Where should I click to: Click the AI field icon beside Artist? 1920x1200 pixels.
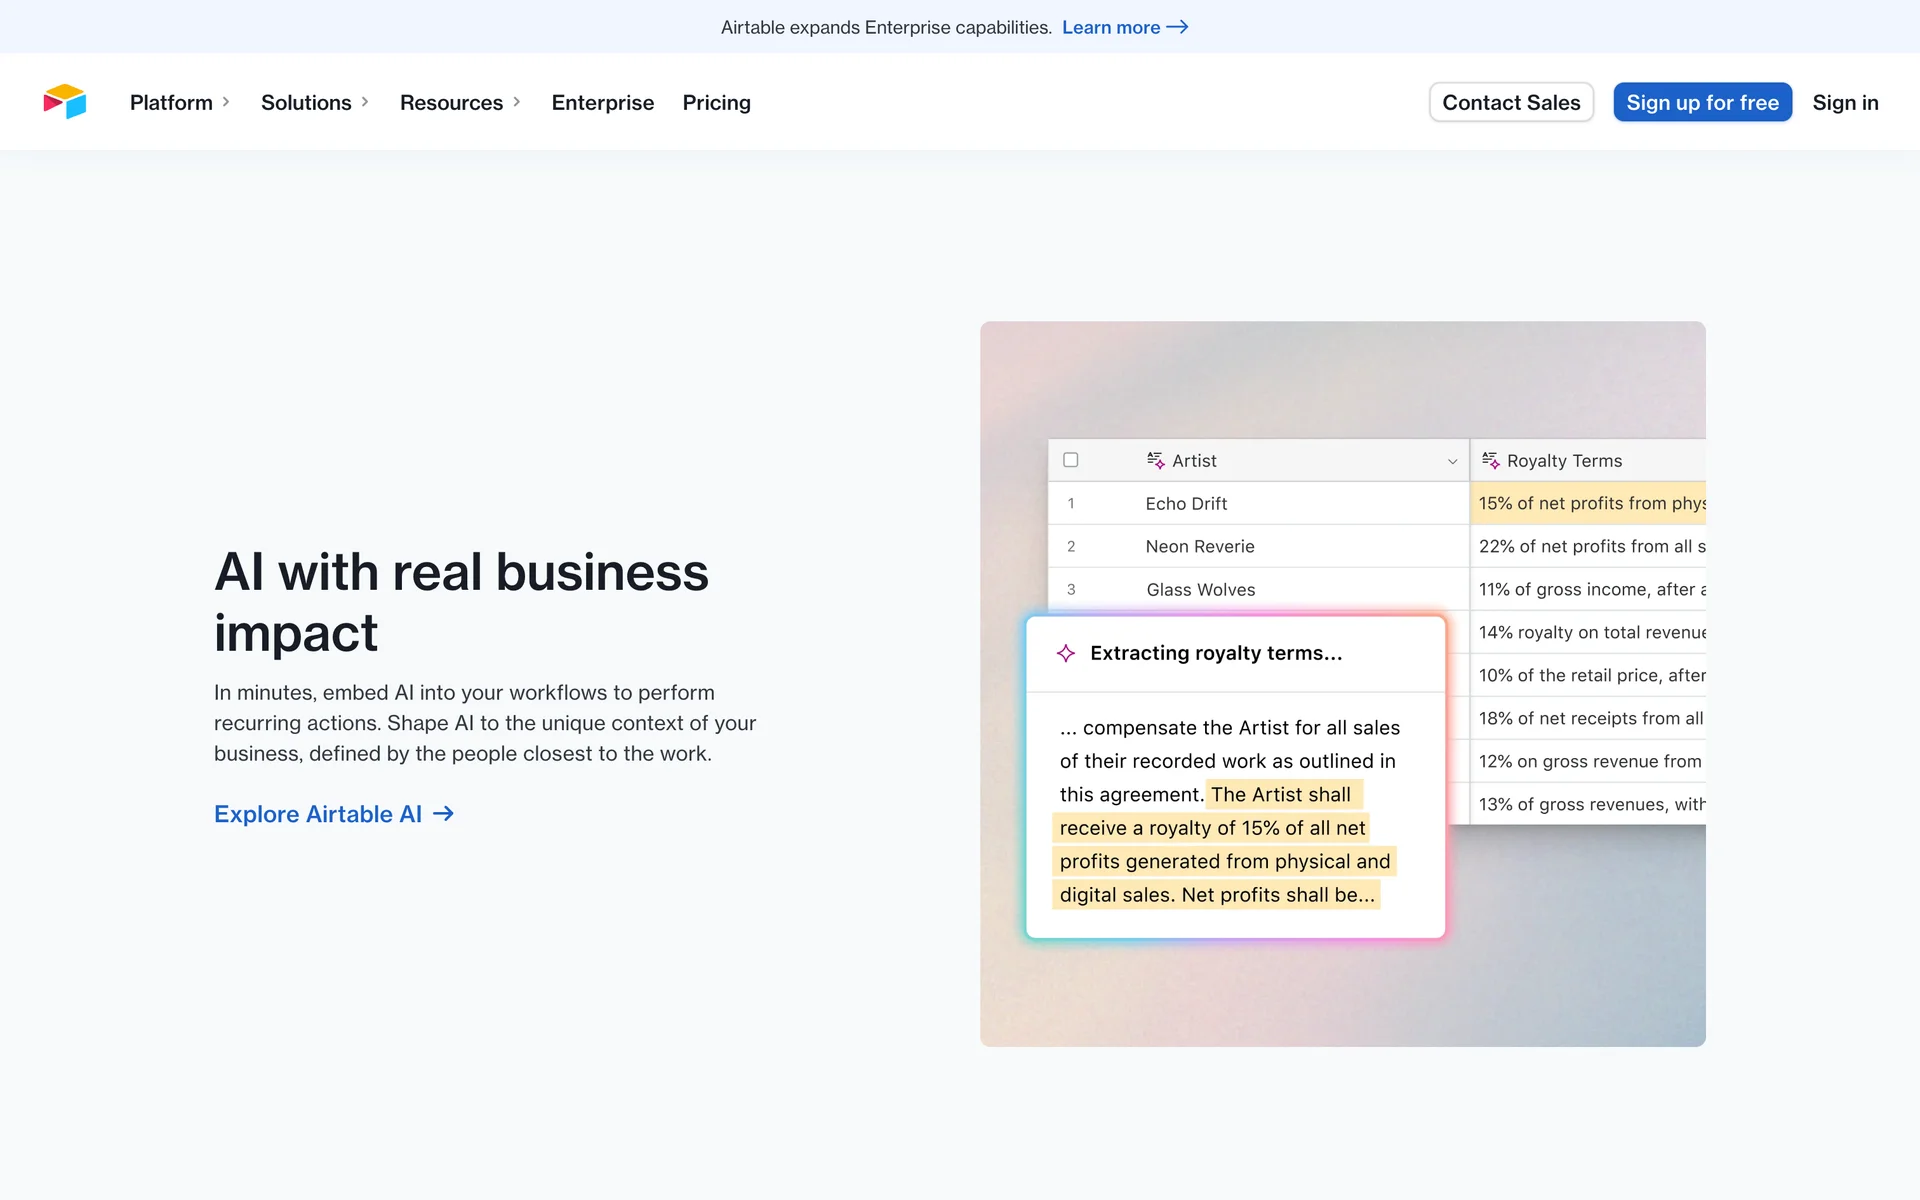[1155, 460]
